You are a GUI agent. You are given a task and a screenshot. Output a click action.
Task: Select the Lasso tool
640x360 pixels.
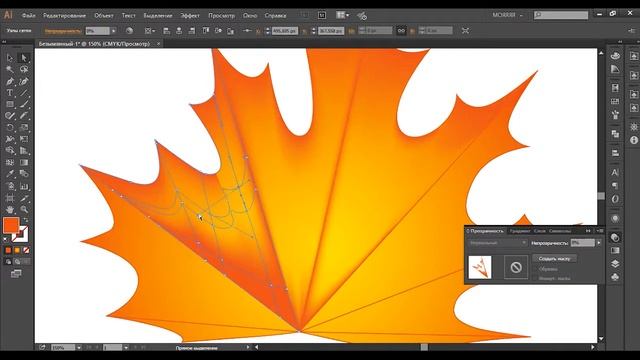pos(24,69)
